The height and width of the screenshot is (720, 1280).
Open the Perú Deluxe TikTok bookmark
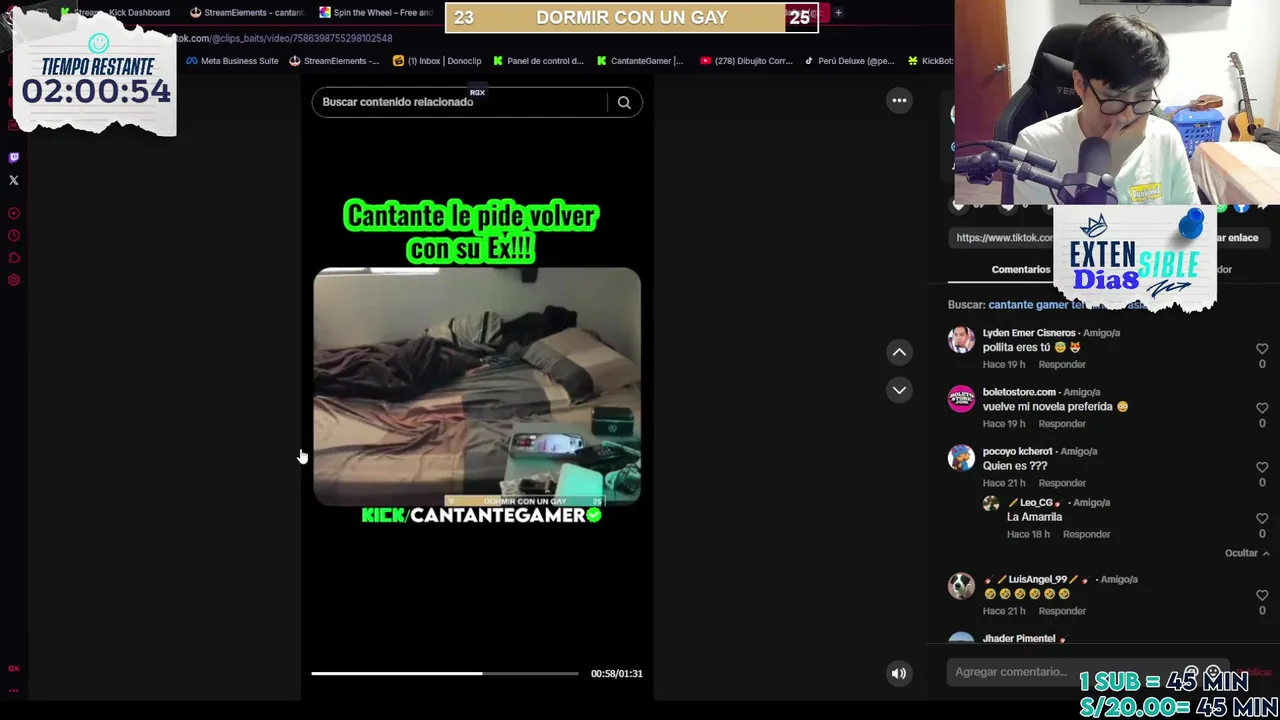[849, 61]
